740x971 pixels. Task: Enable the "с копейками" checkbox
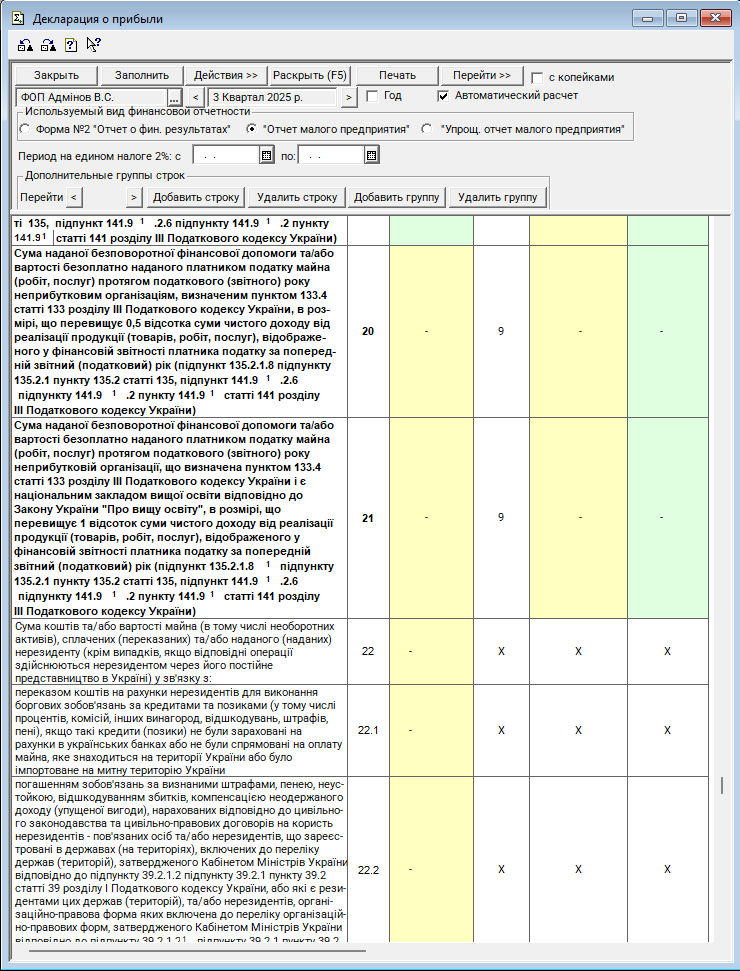click(x=538, y=77)
